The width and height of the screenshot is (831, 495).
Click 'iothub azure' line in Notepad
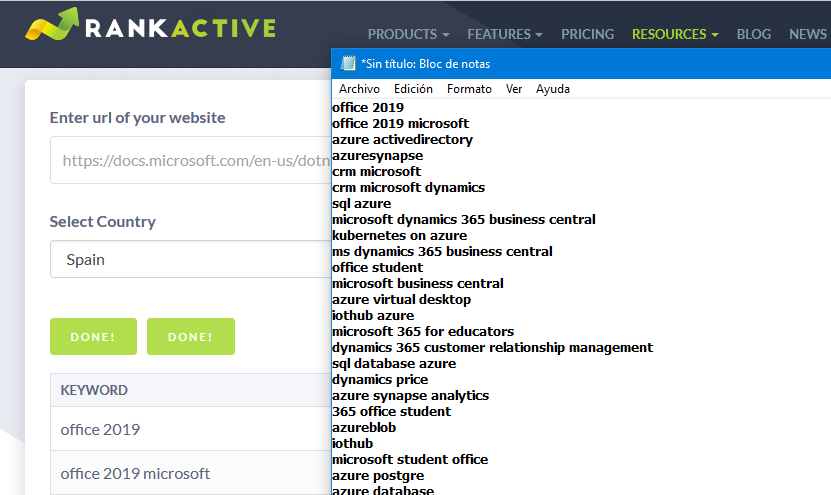[373, 315]
